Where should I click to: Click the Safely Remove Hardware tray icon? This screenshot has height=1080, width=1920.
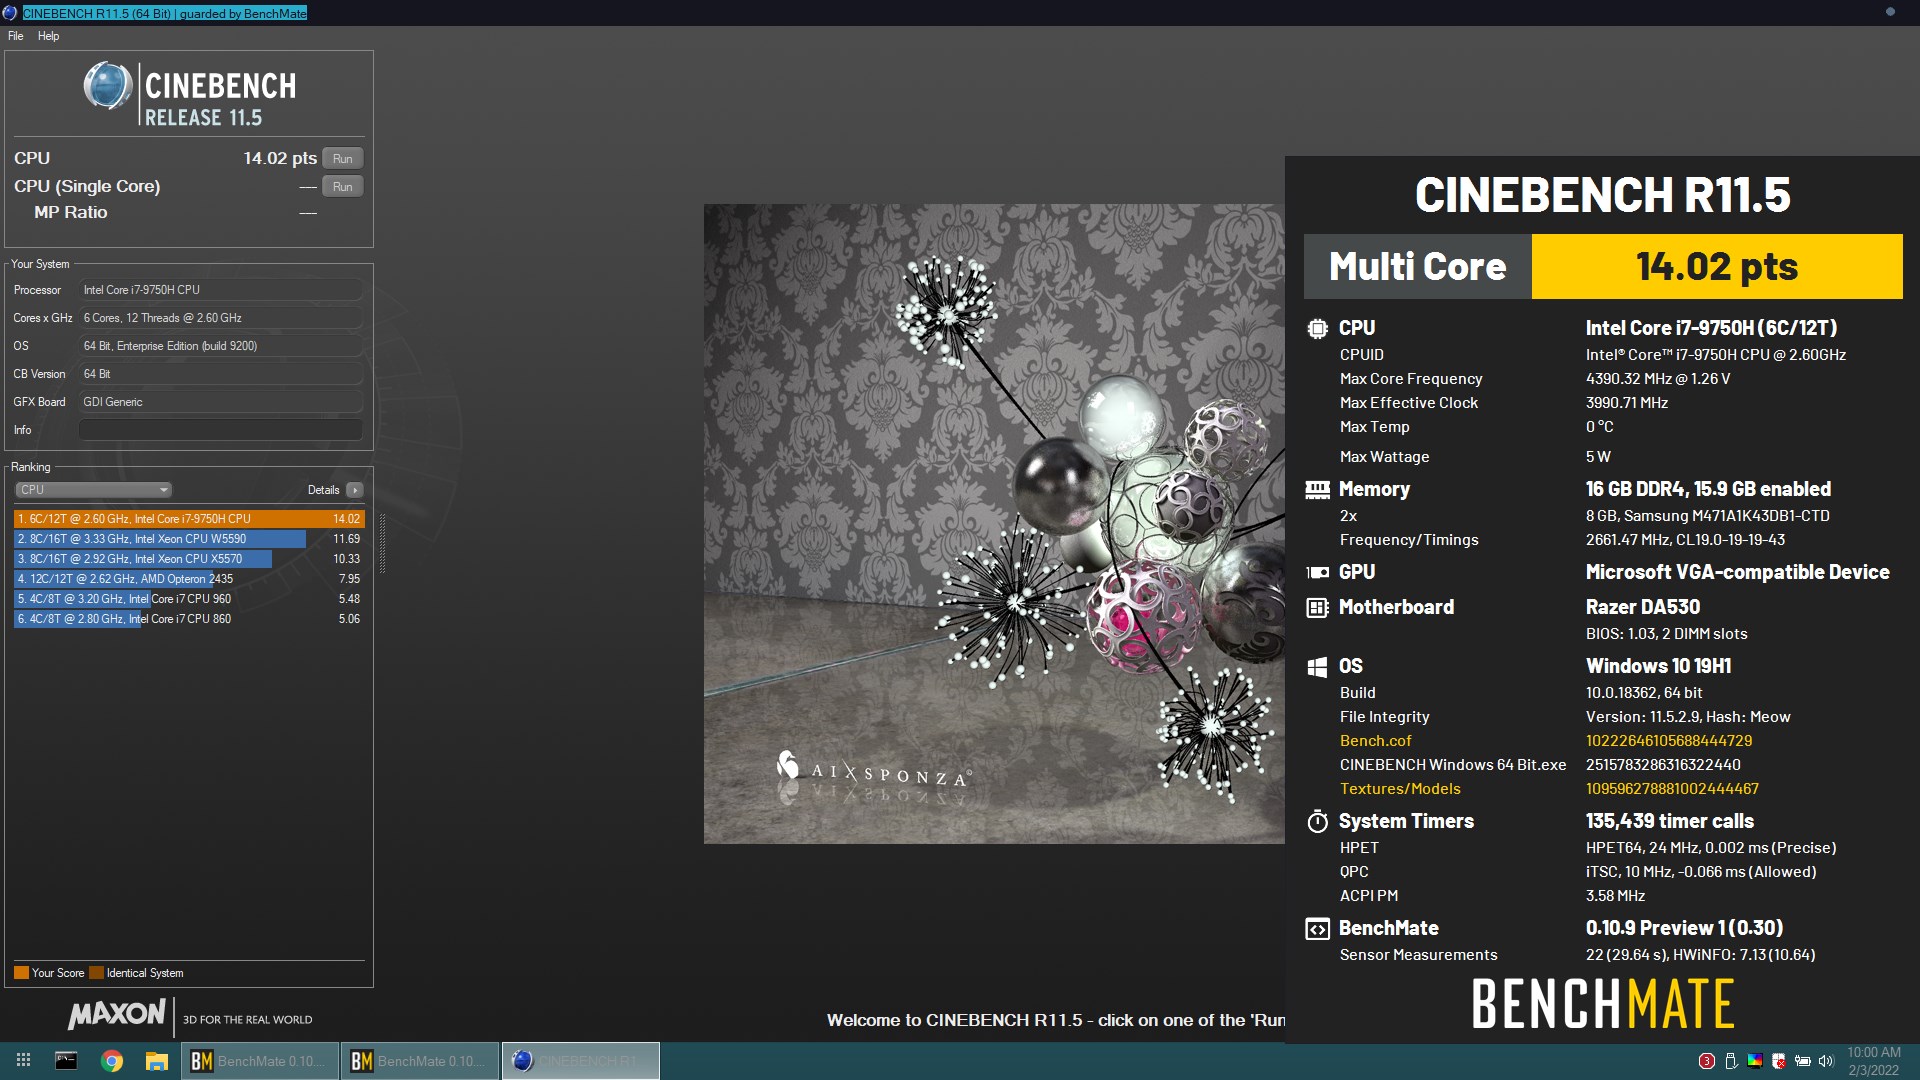click(1731, 1061)
